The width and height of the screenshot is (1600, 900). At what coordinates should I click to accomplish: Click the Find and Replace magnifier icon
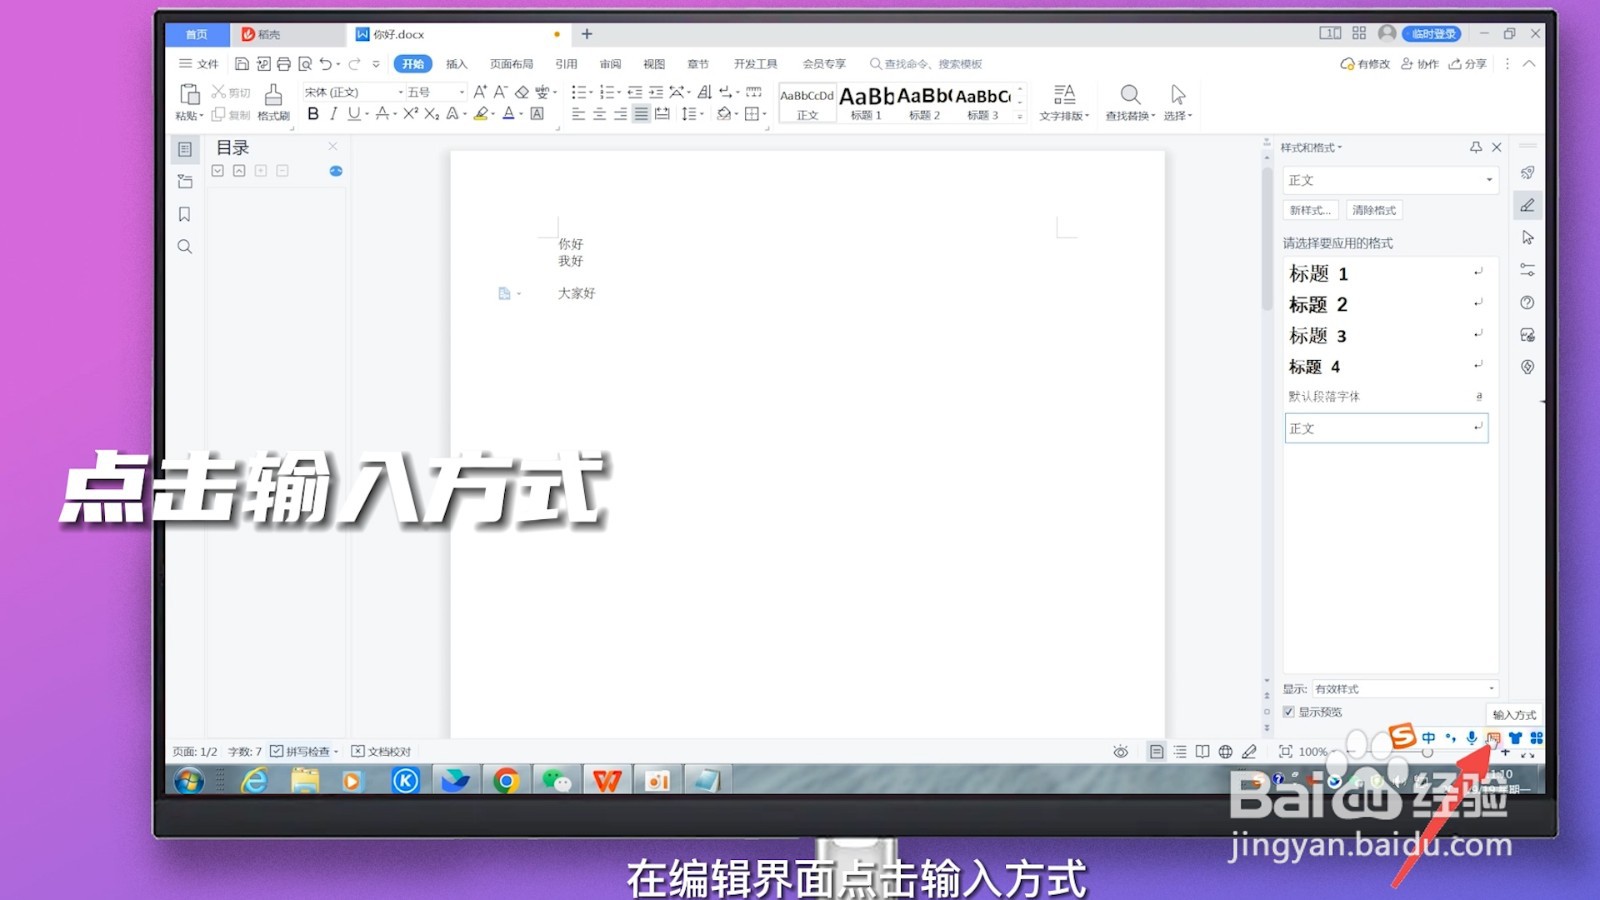click(1130, 95)
